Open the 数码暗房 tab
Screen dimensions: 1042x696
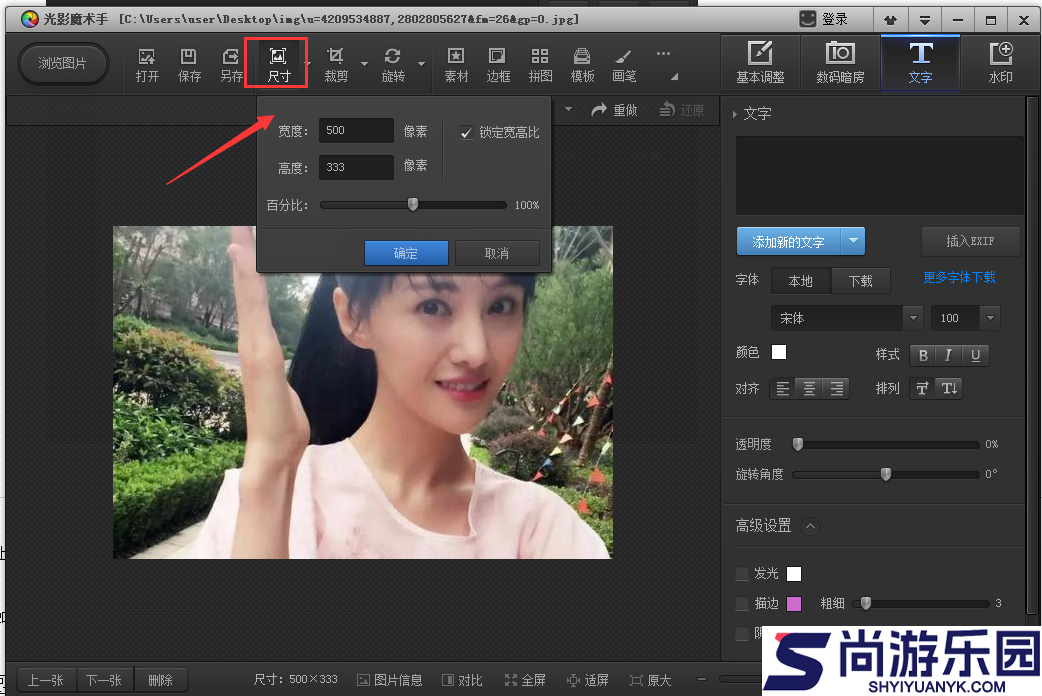[840, 63]
